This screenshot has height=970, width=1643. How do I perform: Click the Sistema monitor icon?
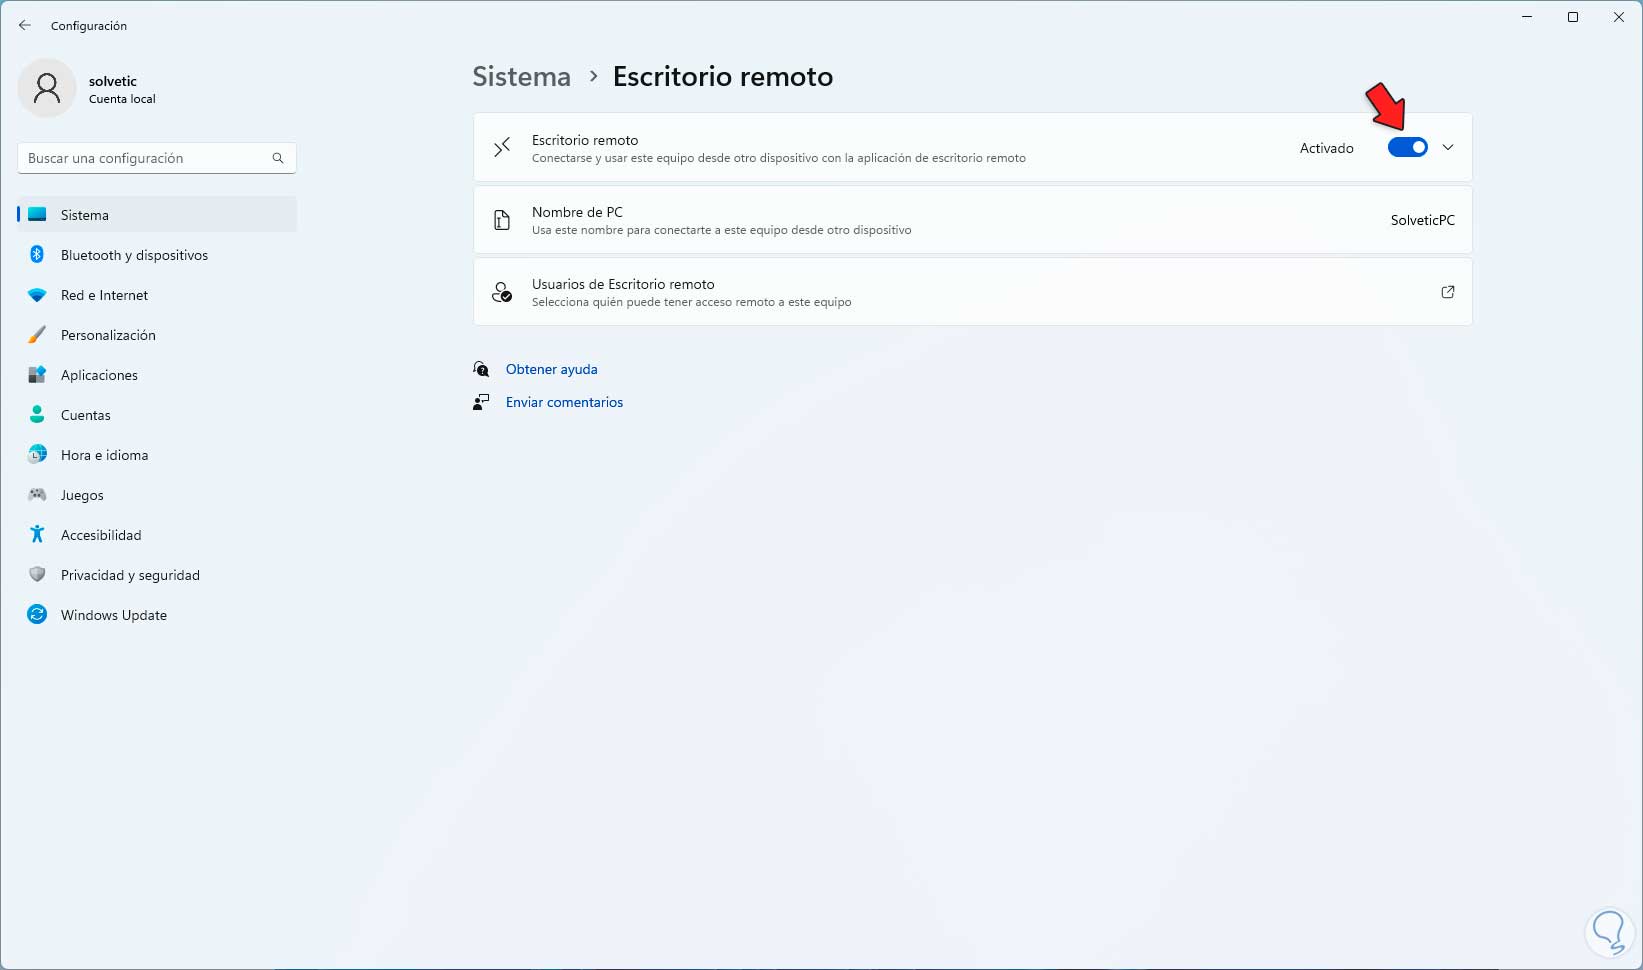coord(37,215)
